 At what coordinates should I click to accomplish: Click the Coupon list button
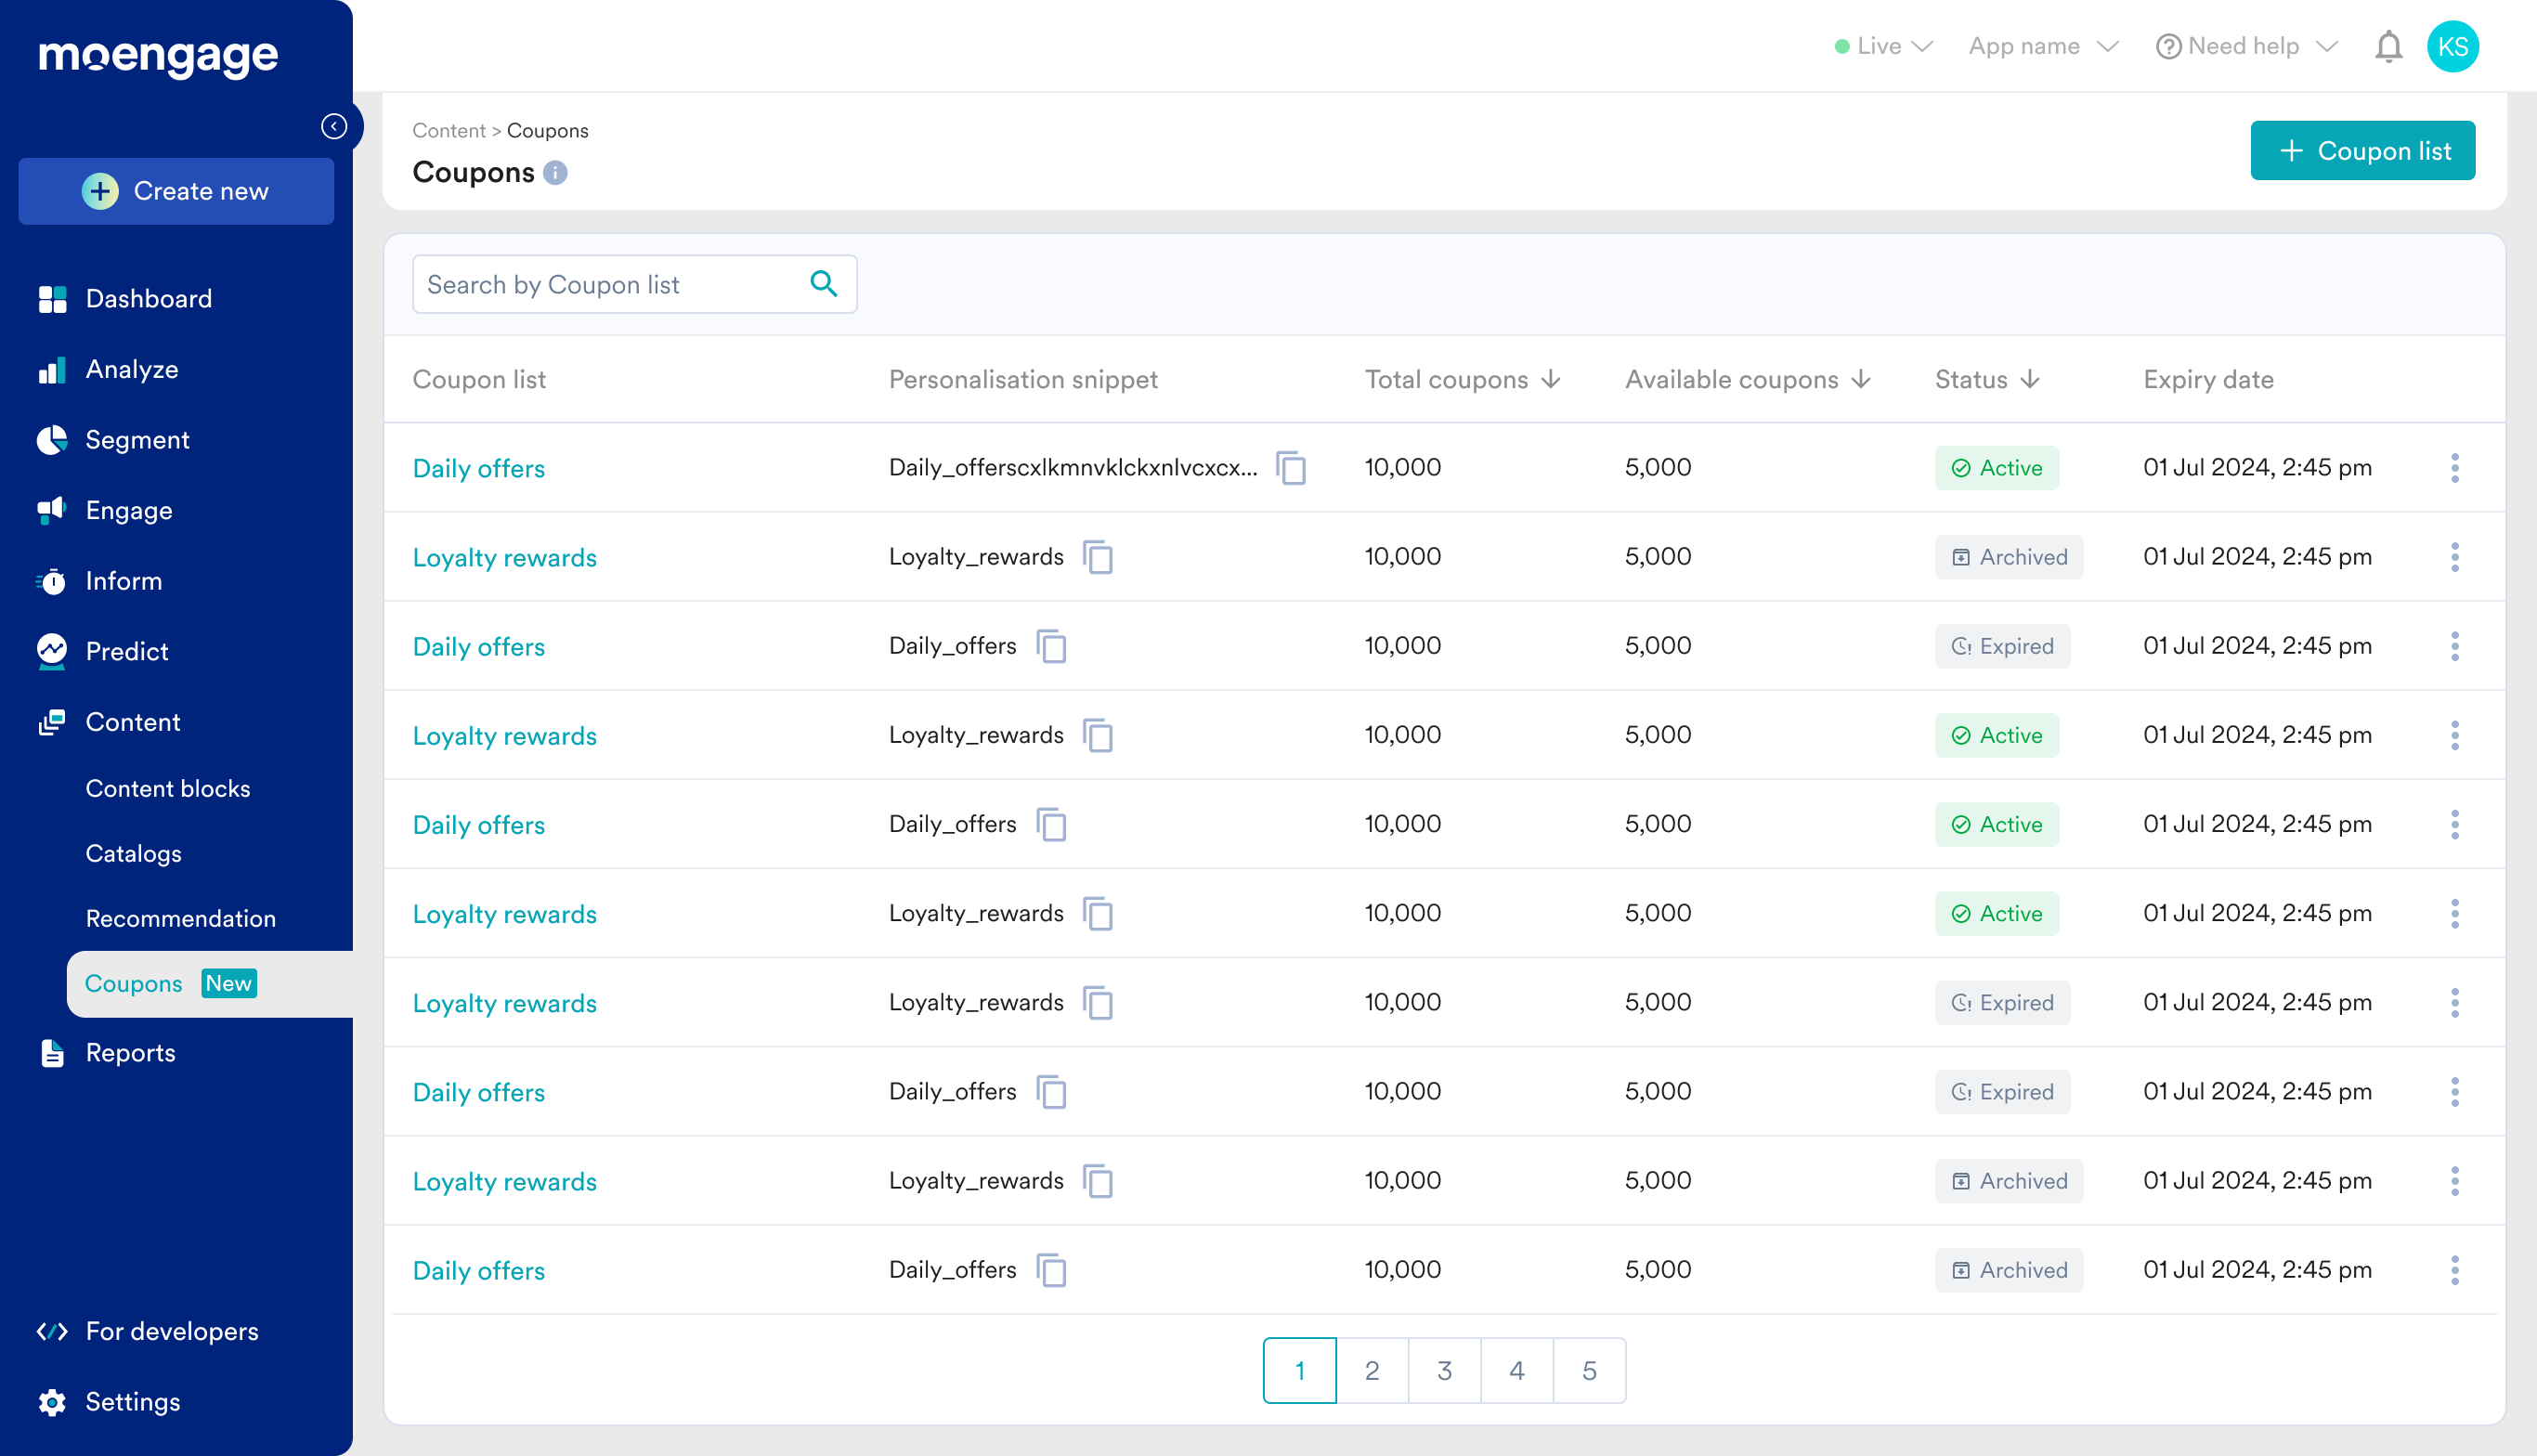(2362, 151)
